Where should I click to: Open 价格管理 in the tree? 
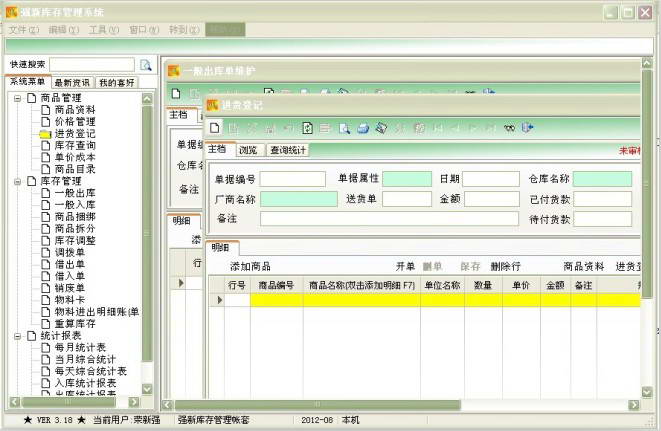(75, 122)
